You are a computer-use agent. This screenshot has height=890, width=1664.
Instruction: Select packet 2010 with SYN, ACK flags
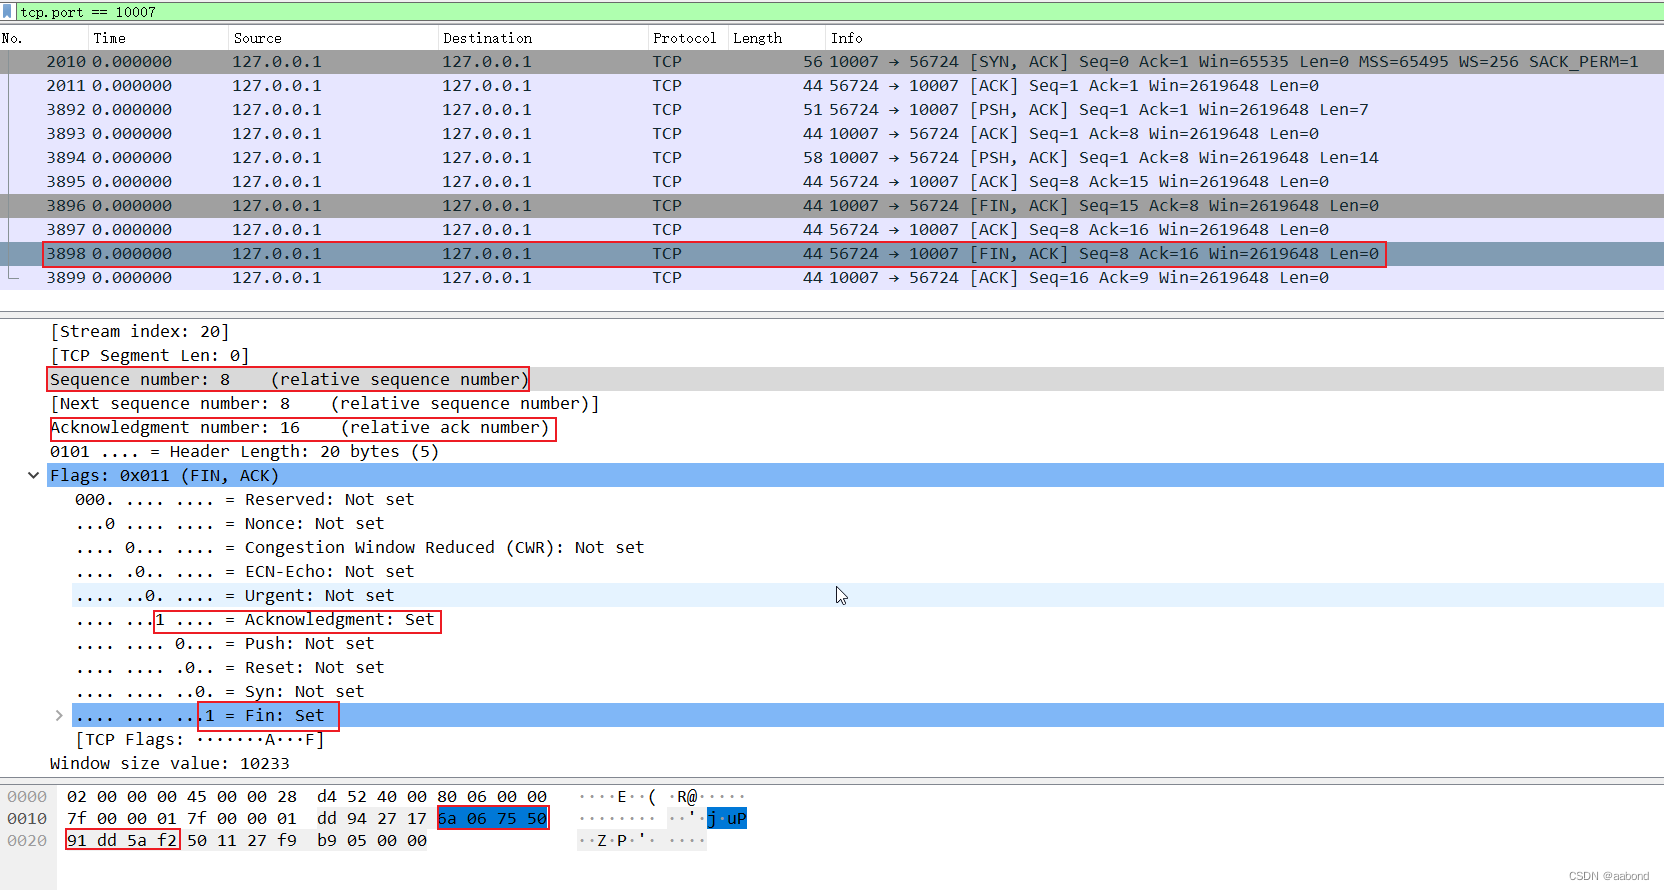pos(832,62)
